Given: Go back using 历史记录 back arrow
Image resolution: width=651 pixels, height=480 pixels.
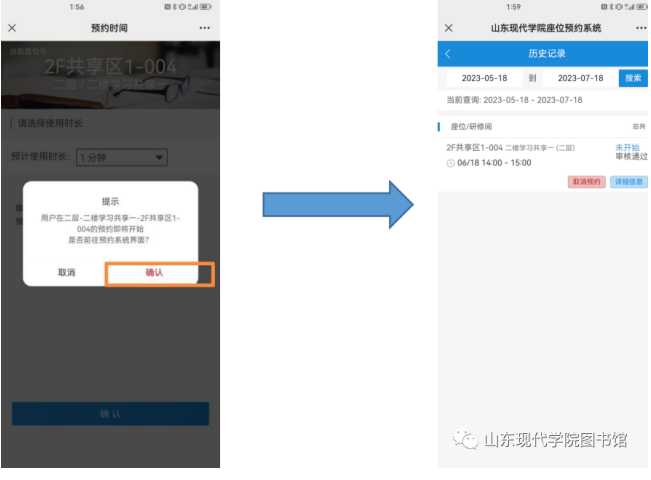Looking at the screenshot, I should 448,54.
